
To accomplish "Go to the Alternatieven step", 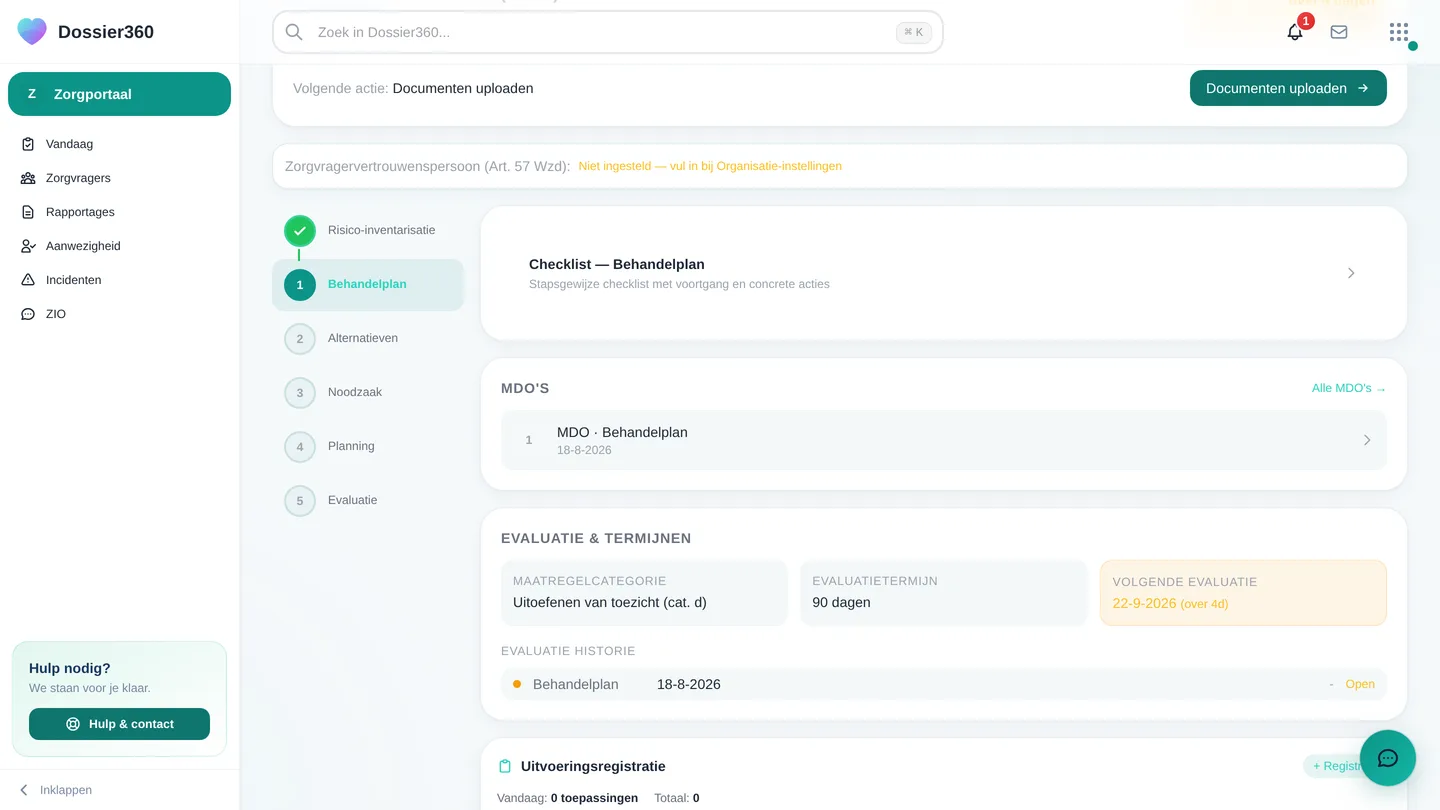I will 368,338.
